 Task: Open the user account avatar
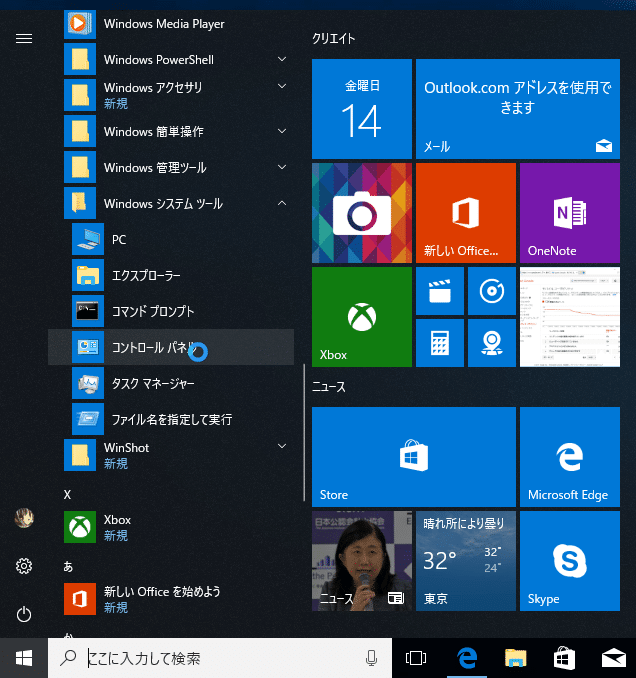pyautogui.click(x=24, y=518)
